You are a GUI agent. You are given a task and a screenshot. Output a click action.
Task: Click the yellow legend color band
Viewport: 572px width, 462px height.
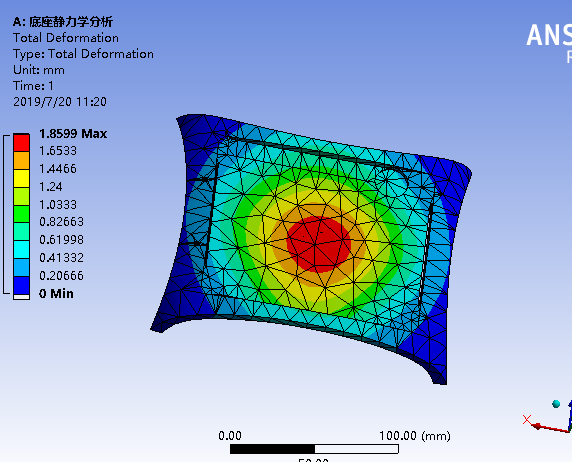(x=22, y=178)
